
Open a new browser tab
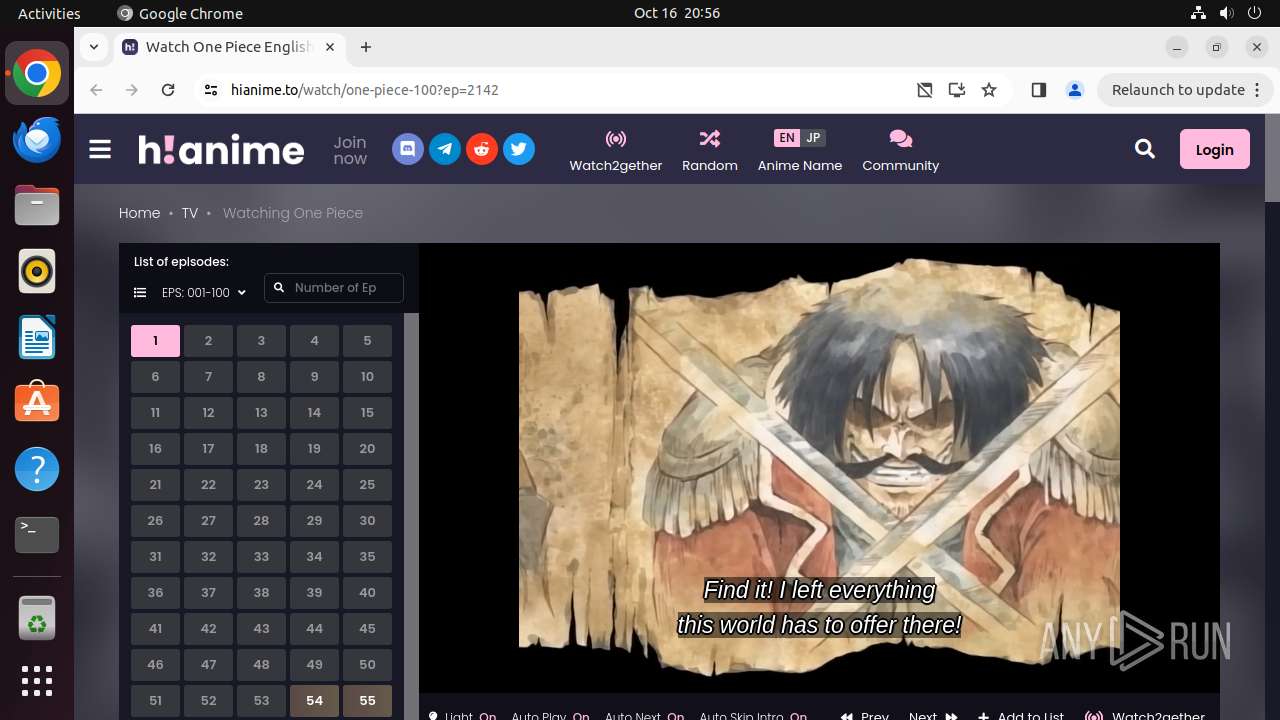[x=366, y=47]
